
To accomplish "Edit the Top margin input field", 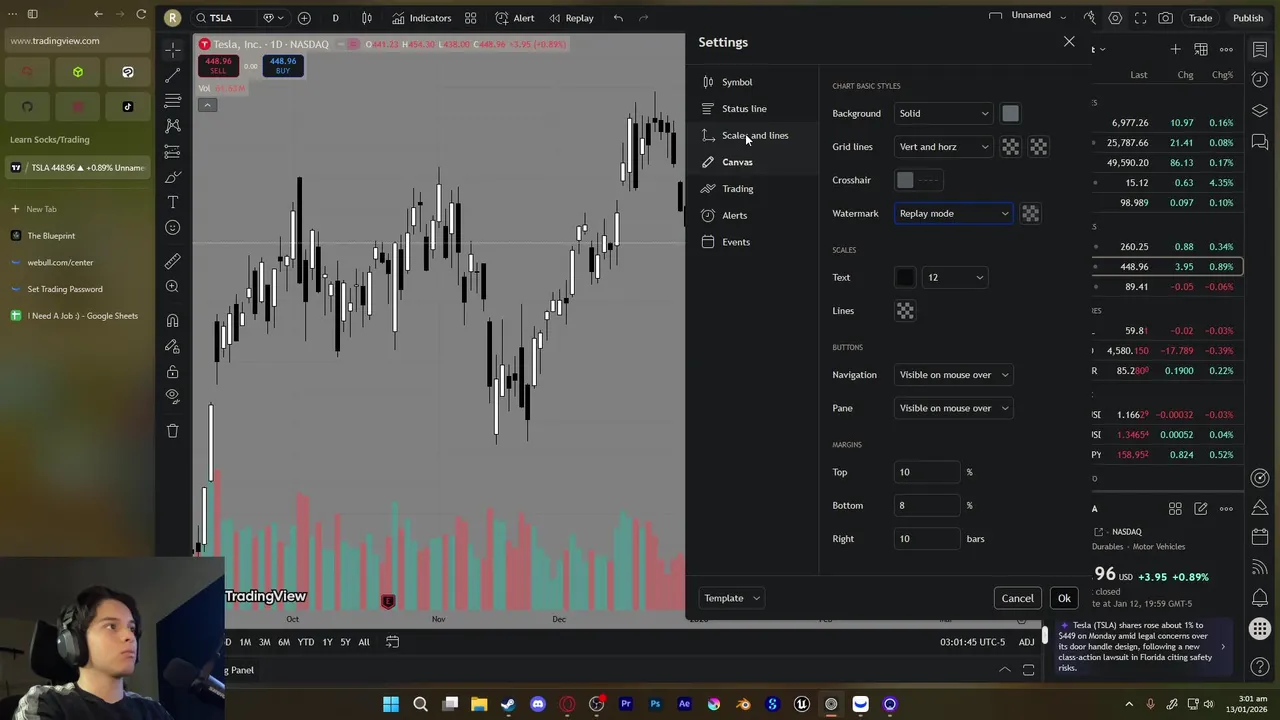I will click(927, 472).
